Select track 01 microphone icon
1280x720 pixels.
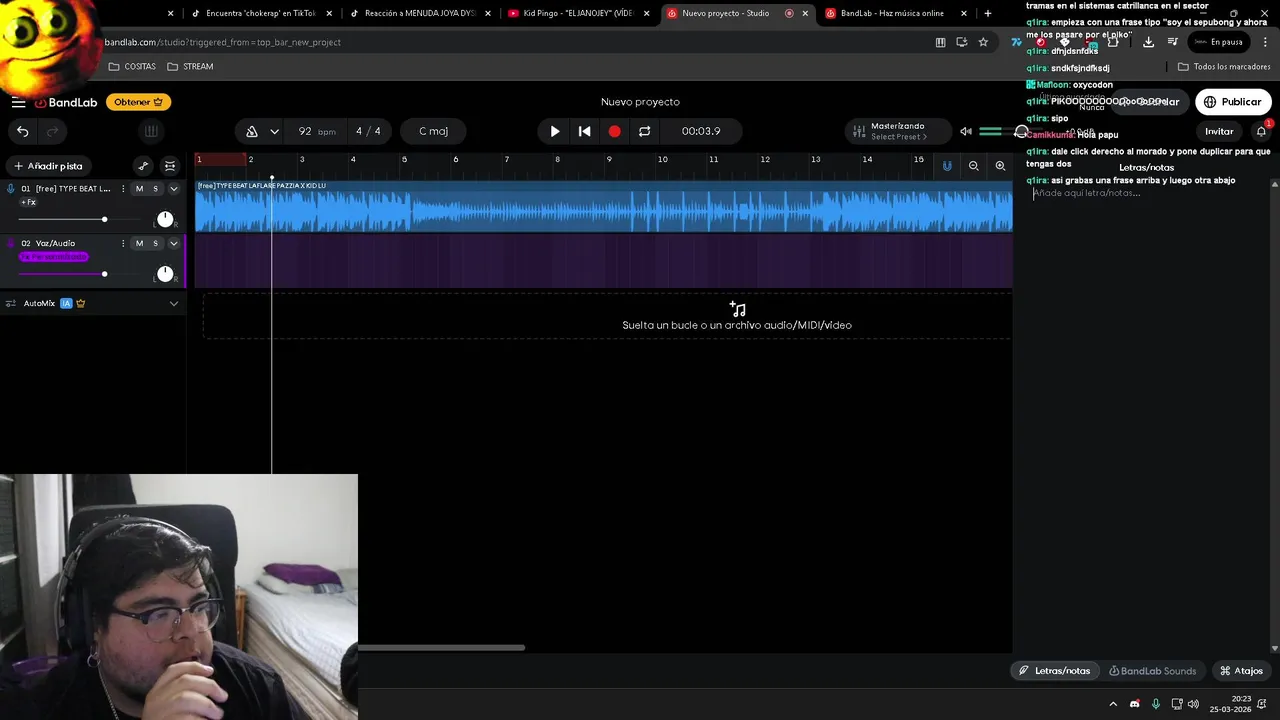(11, 188)
